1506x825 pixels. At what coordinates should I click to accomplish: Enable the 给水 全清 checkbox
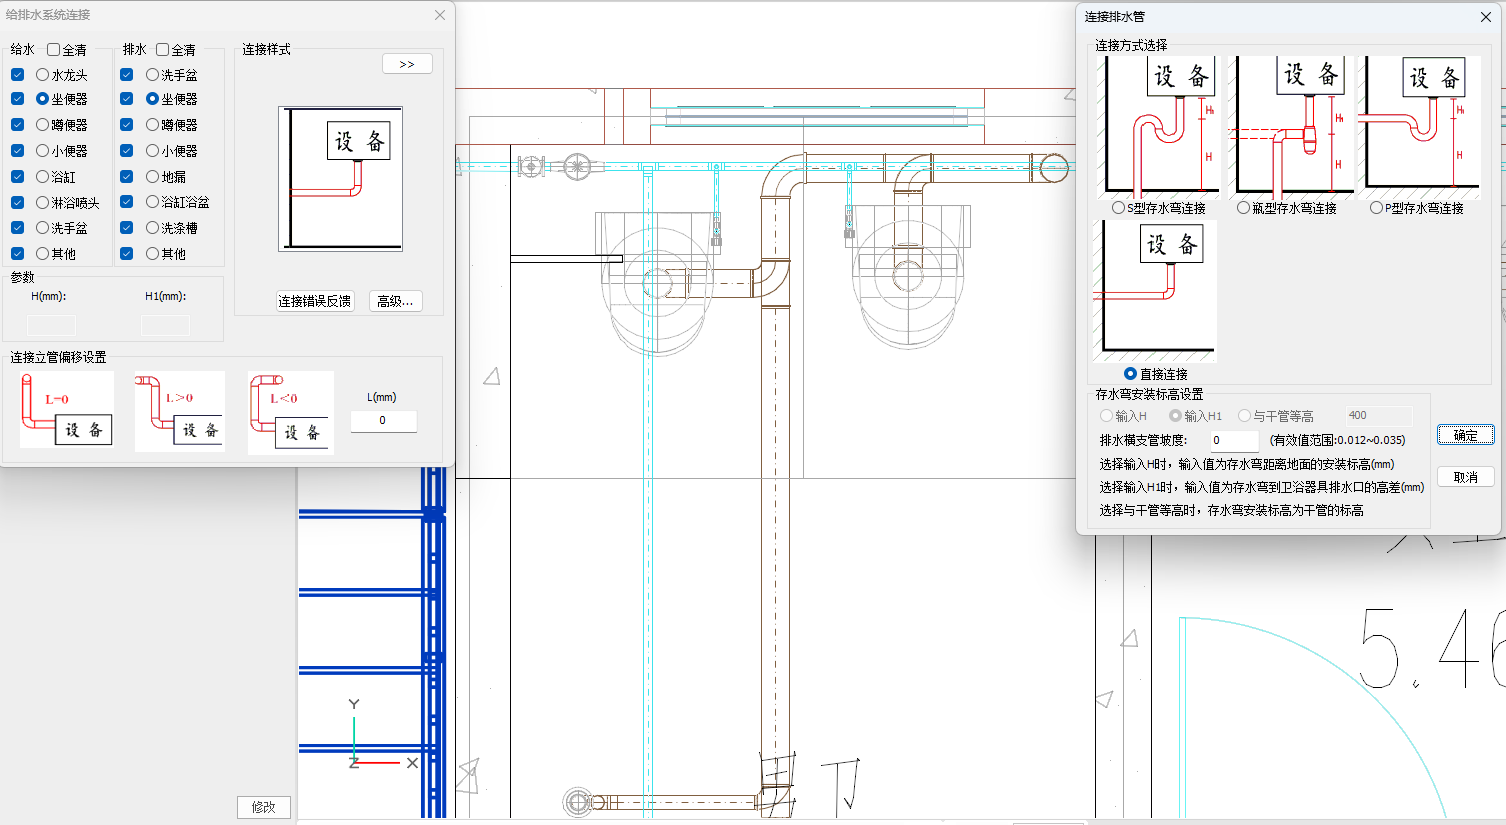point(54,50)
